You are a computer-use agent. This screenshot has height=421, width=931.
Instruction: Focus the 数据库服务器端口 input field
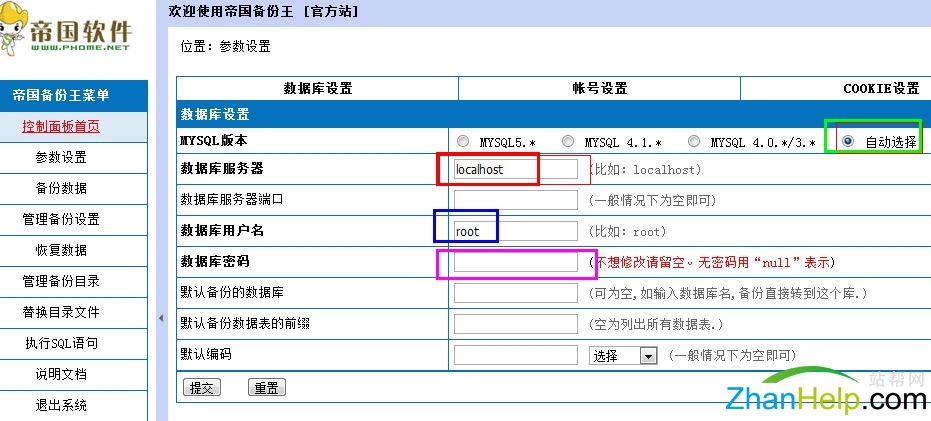(x=515, y=200)
